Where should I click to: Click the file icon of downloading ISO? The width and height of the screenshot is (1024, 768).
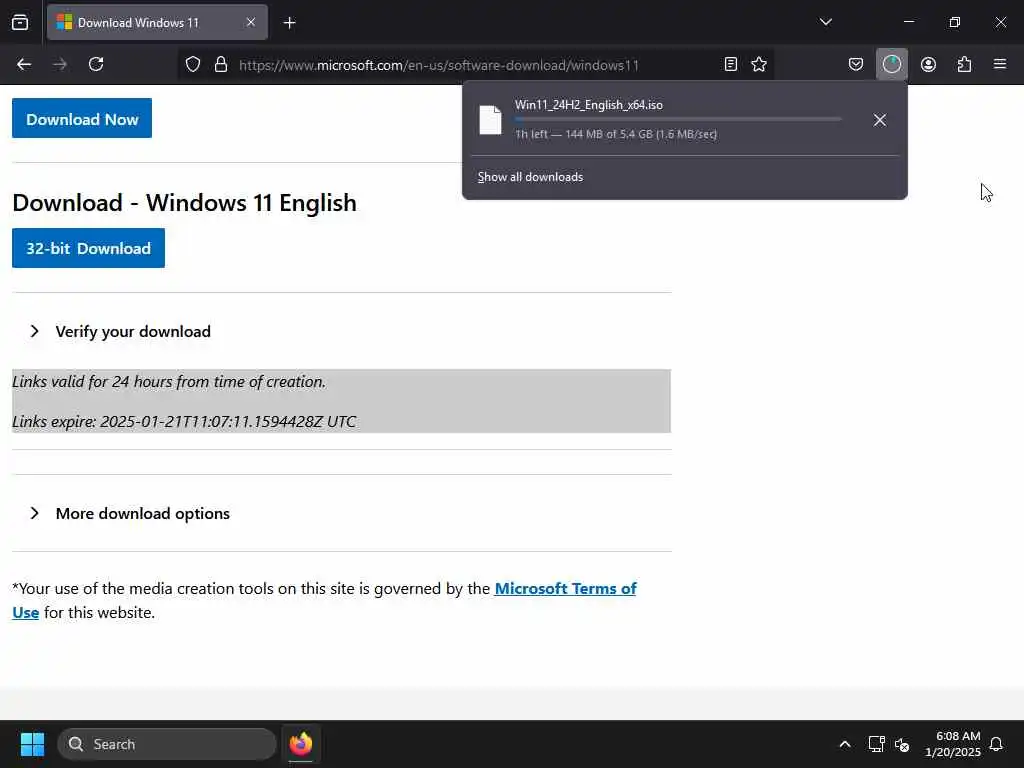490,120
